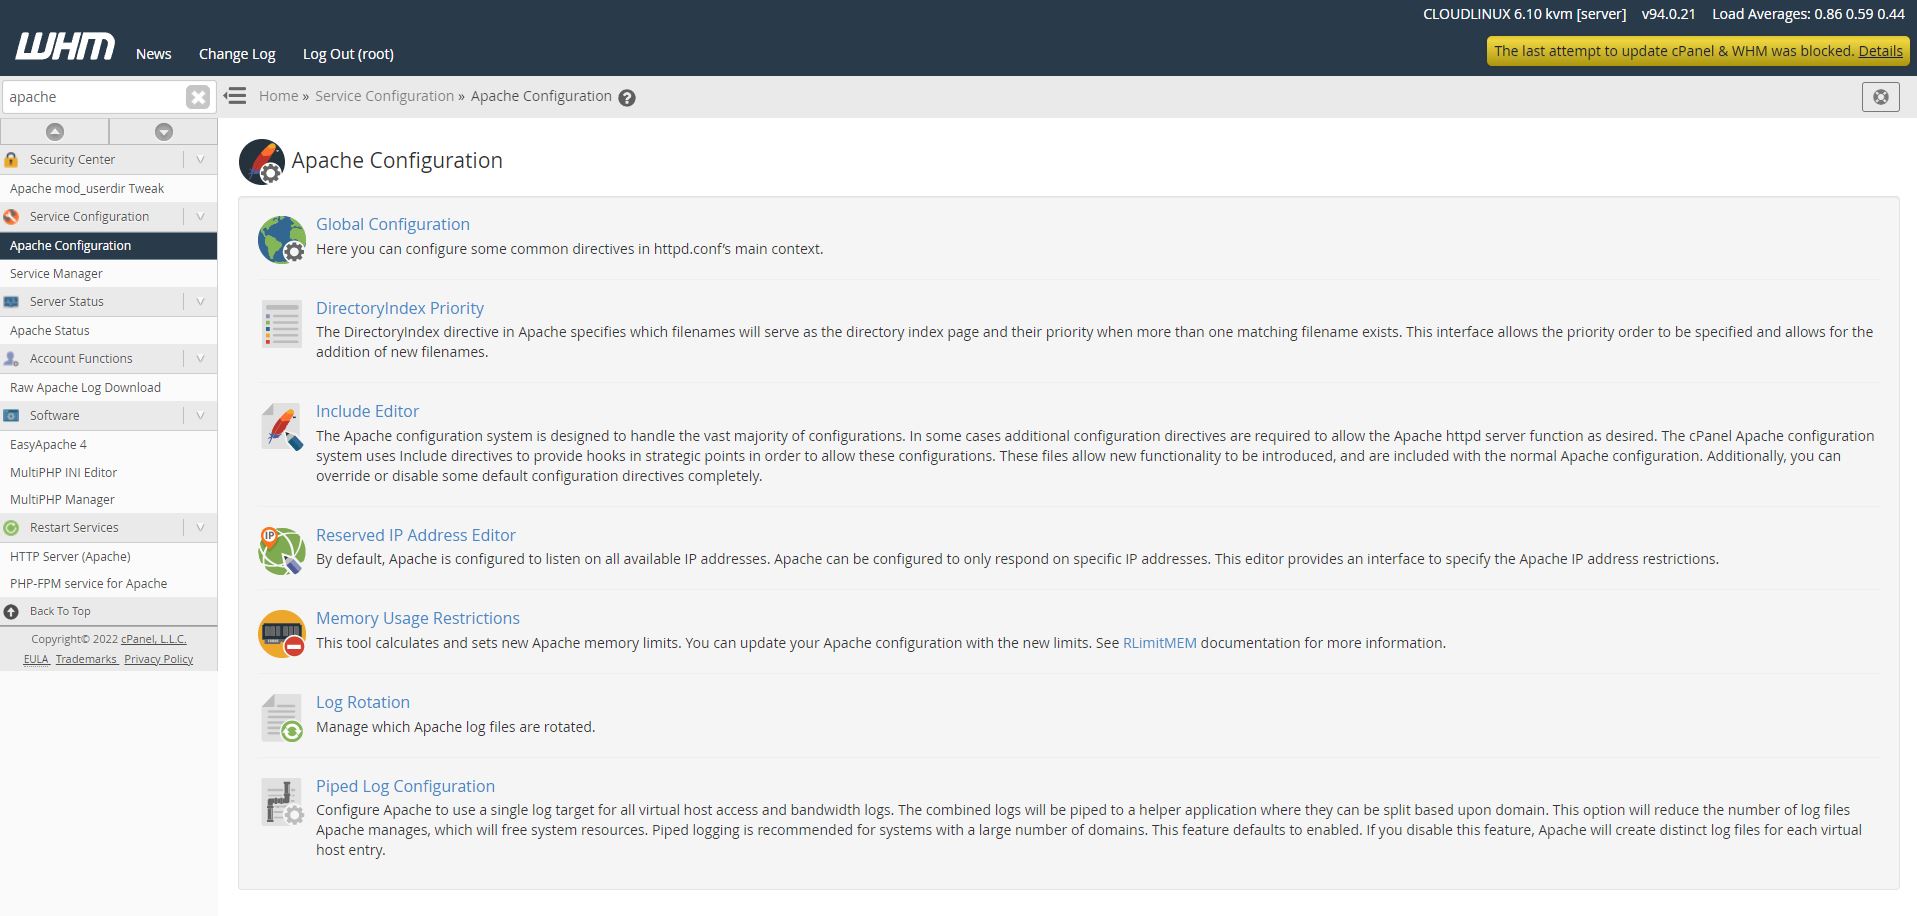
Task: Select HTTP Server (Apache) restart option
Action: click(70, 557)
